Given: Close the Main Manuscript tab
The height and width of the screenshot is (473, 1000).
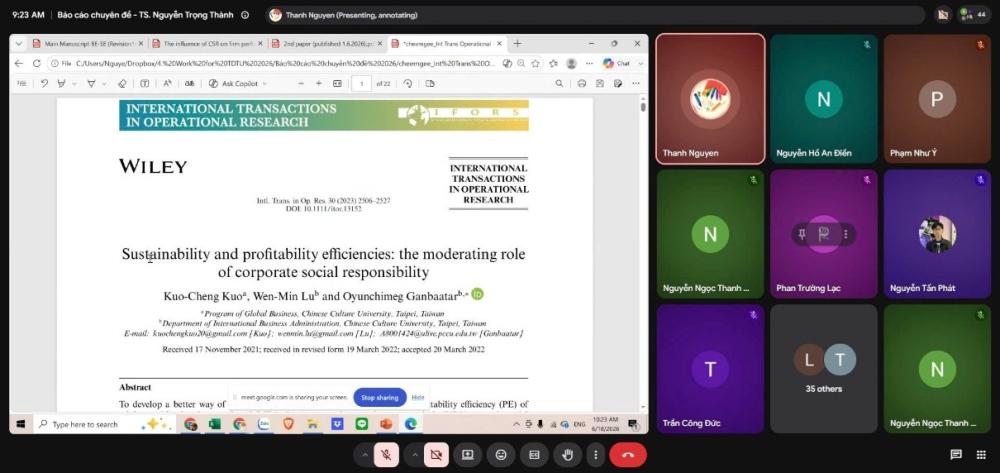Looking at the screenshot, I should click(x=140, y=44).
